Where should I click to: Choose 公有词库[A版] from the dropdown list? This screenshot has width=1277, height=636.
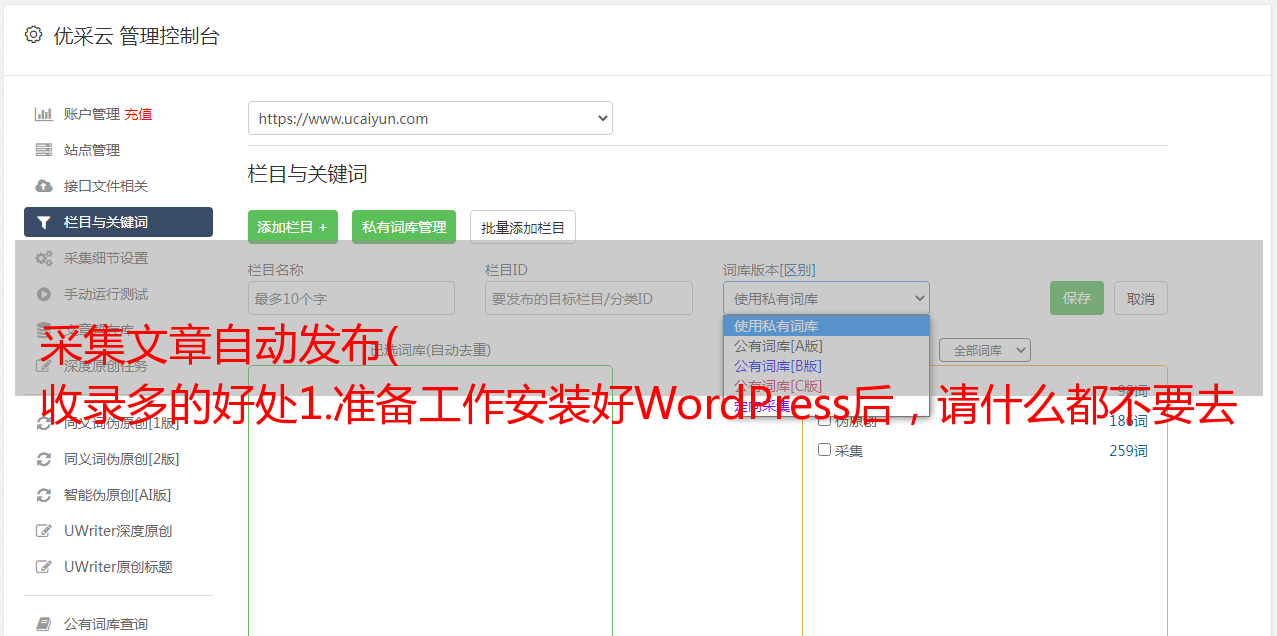778,346
